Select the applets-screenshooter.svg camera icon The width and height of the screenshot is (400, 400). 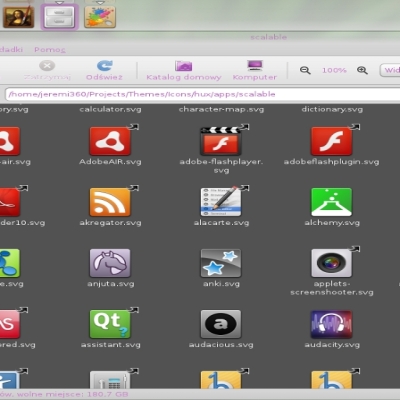tap(332, 263)
